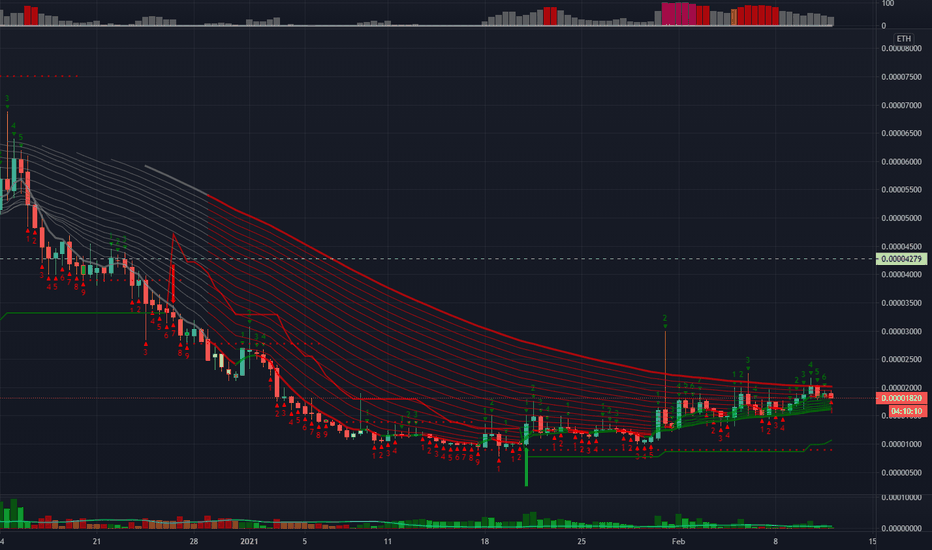Click the 0.00005500 price axis label
Image resolution: width=932 pixels, height=550 pixels.
[x=901, y=190]
